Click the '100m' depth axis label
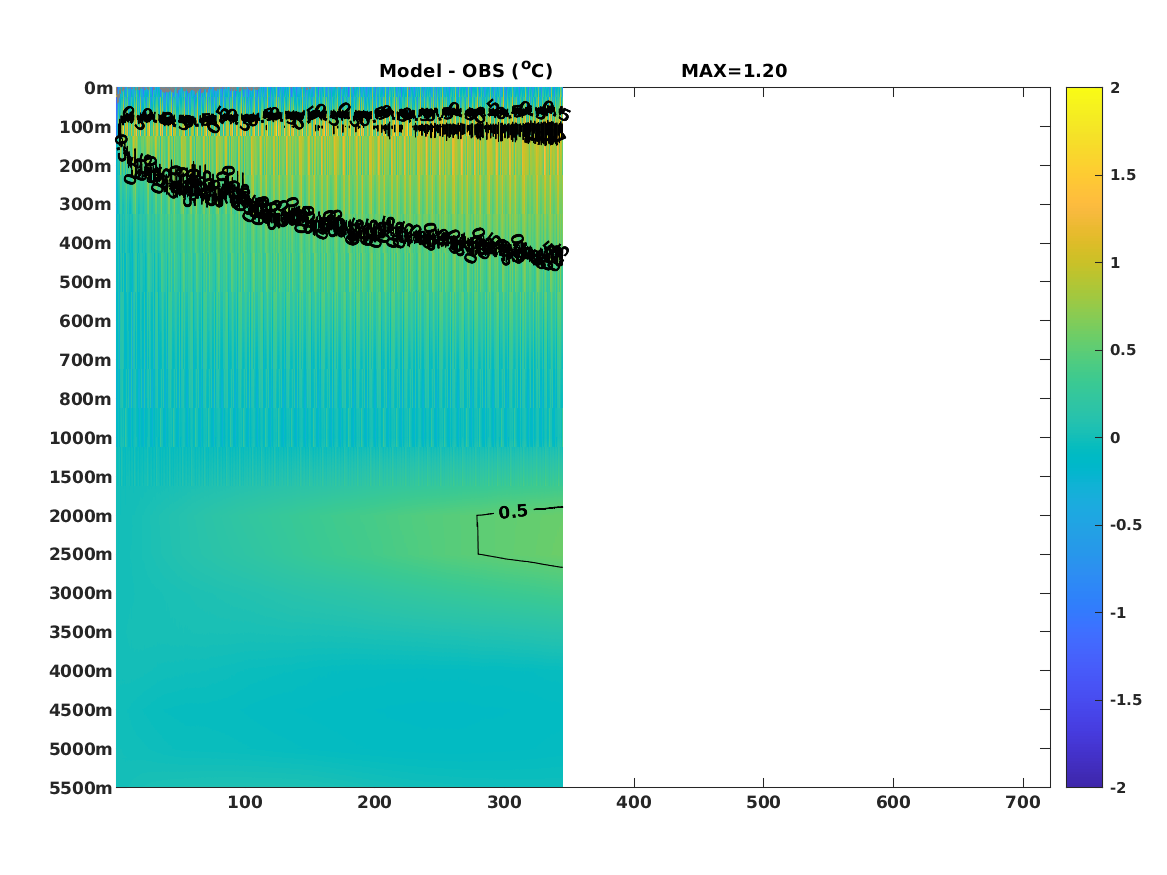 pyautogui.click(x=86, y=127)
